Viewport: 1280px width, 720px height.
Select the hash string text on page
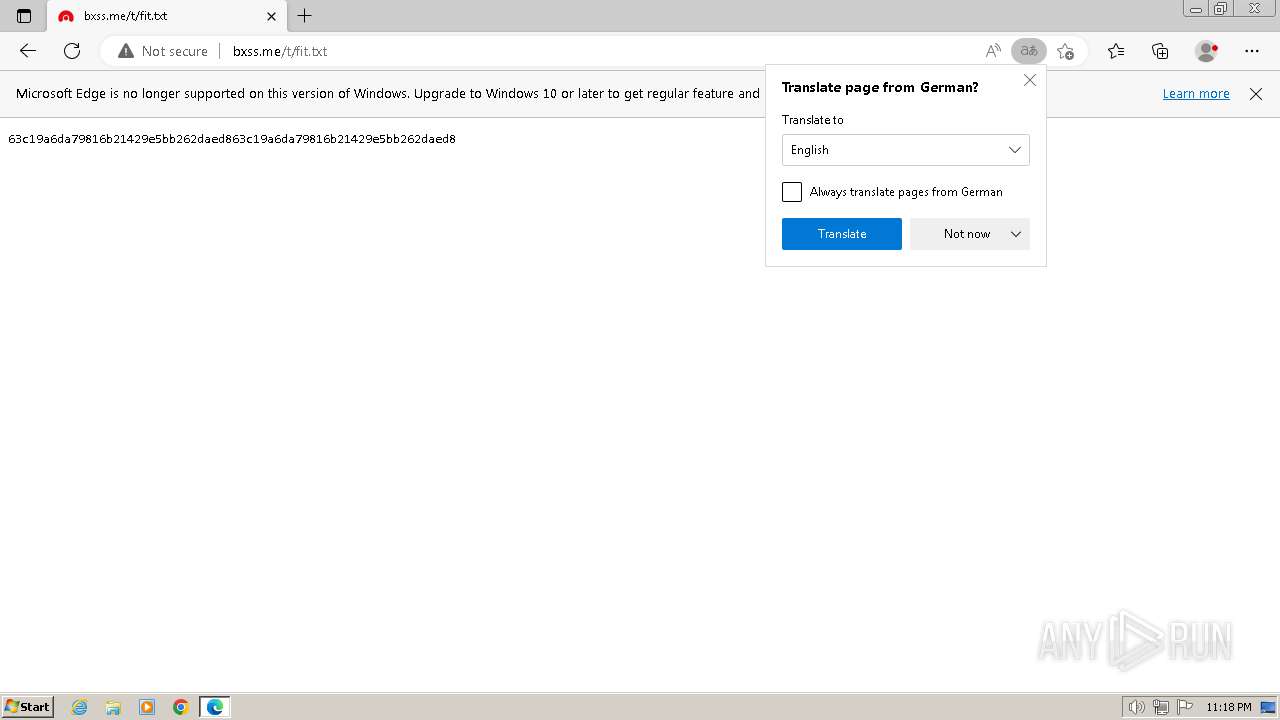coord(232,139)
